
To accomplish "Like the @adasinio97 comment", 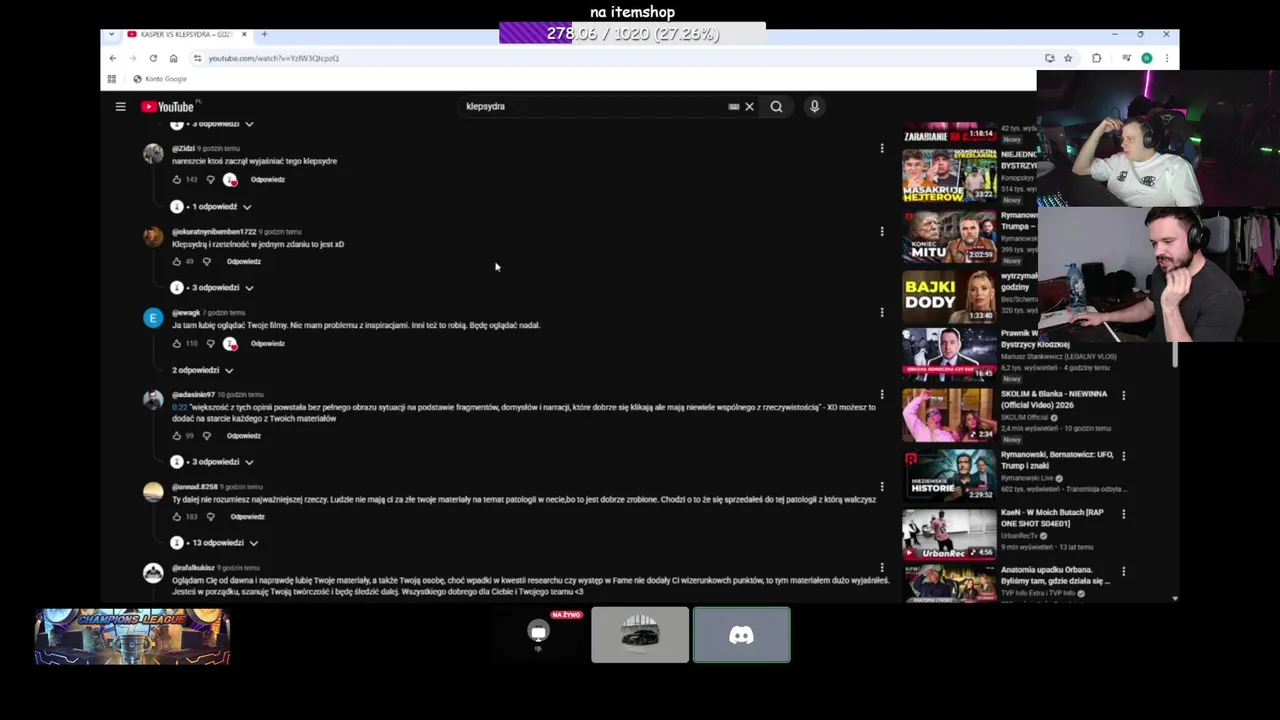I will pyautogui.click(x=177, y=436).
